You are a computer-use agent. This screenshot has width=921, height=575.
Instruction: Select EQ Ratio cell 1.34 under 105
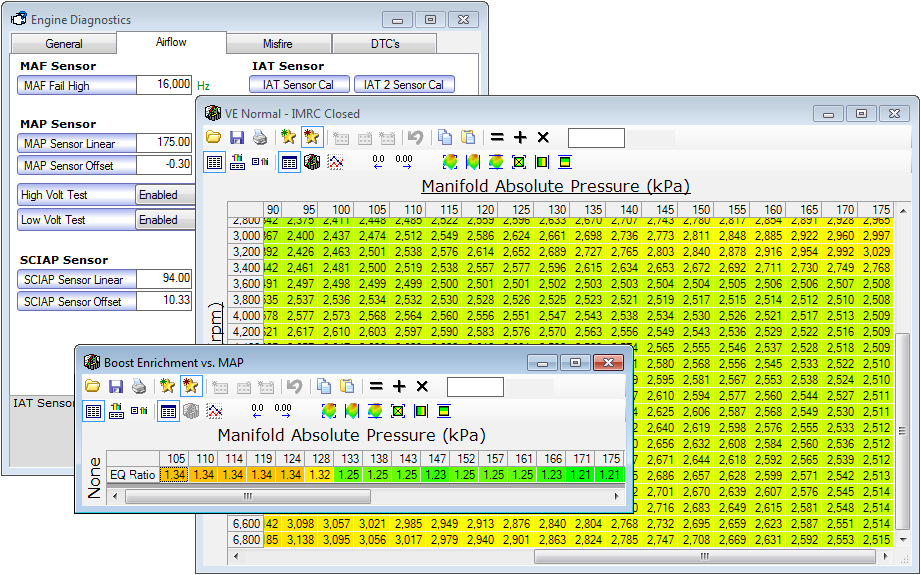(x=174, y=475)
